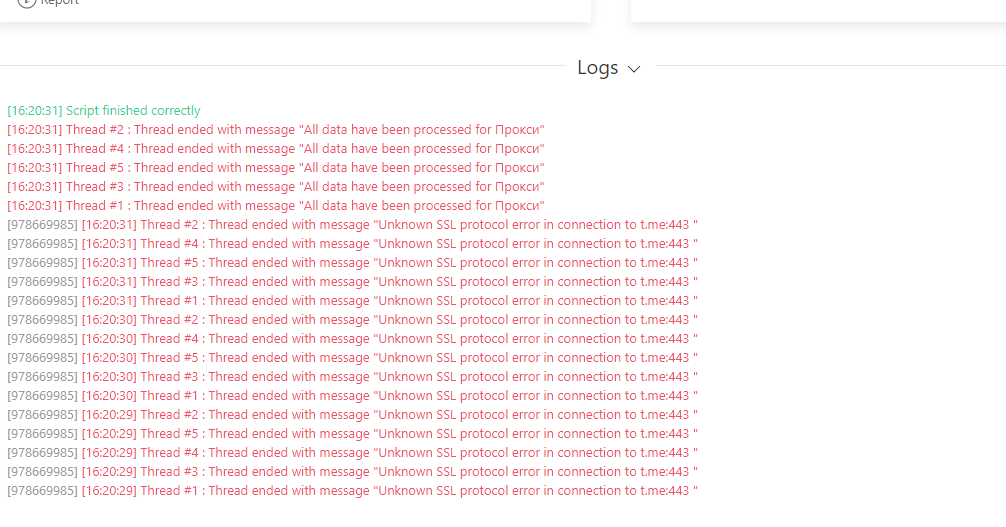
Task: Click the Logs section heading
Action: coord(598,68)
